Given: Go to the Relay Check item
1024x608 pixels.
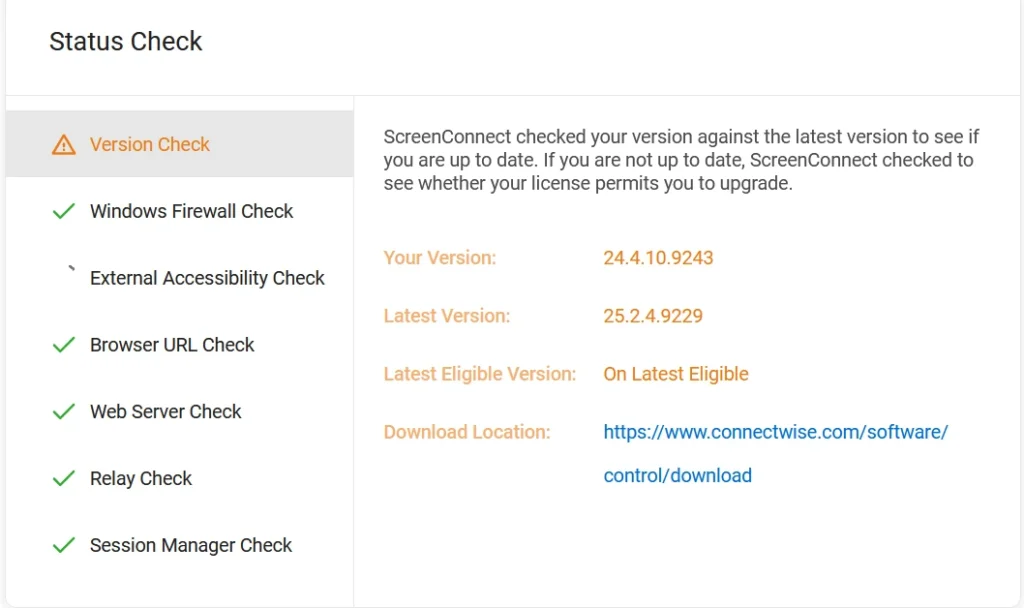Looking at the screenshot, I should pos(141,479).
